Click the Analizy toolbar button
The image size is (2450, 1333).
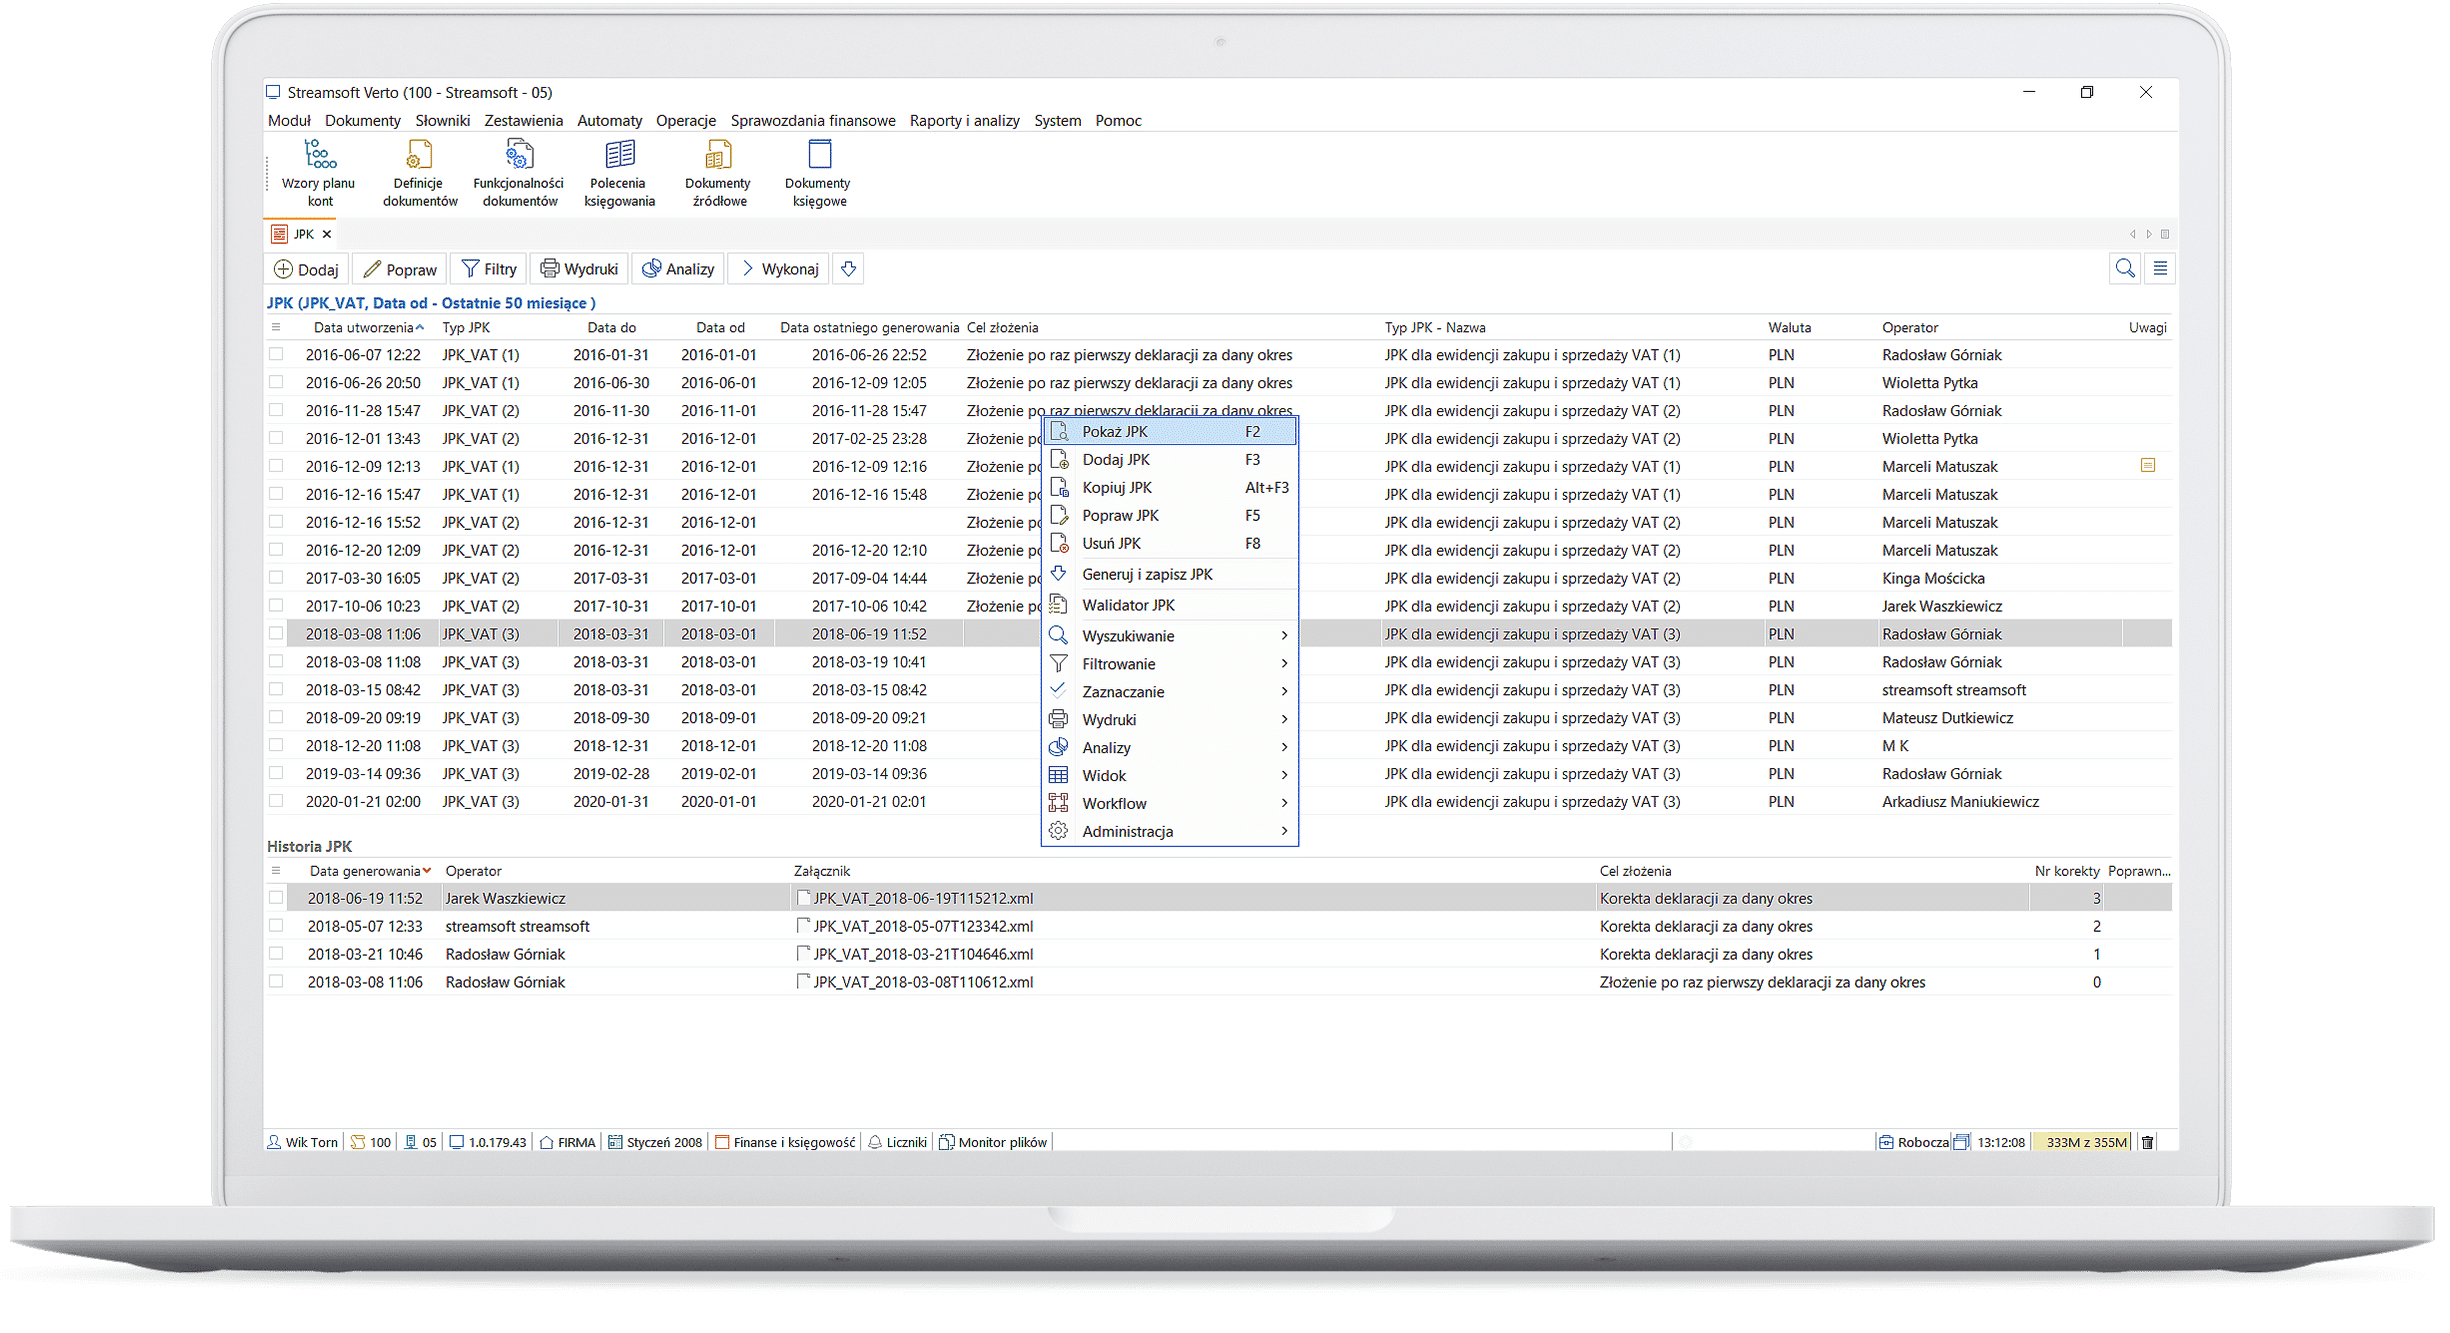(678, 269)
